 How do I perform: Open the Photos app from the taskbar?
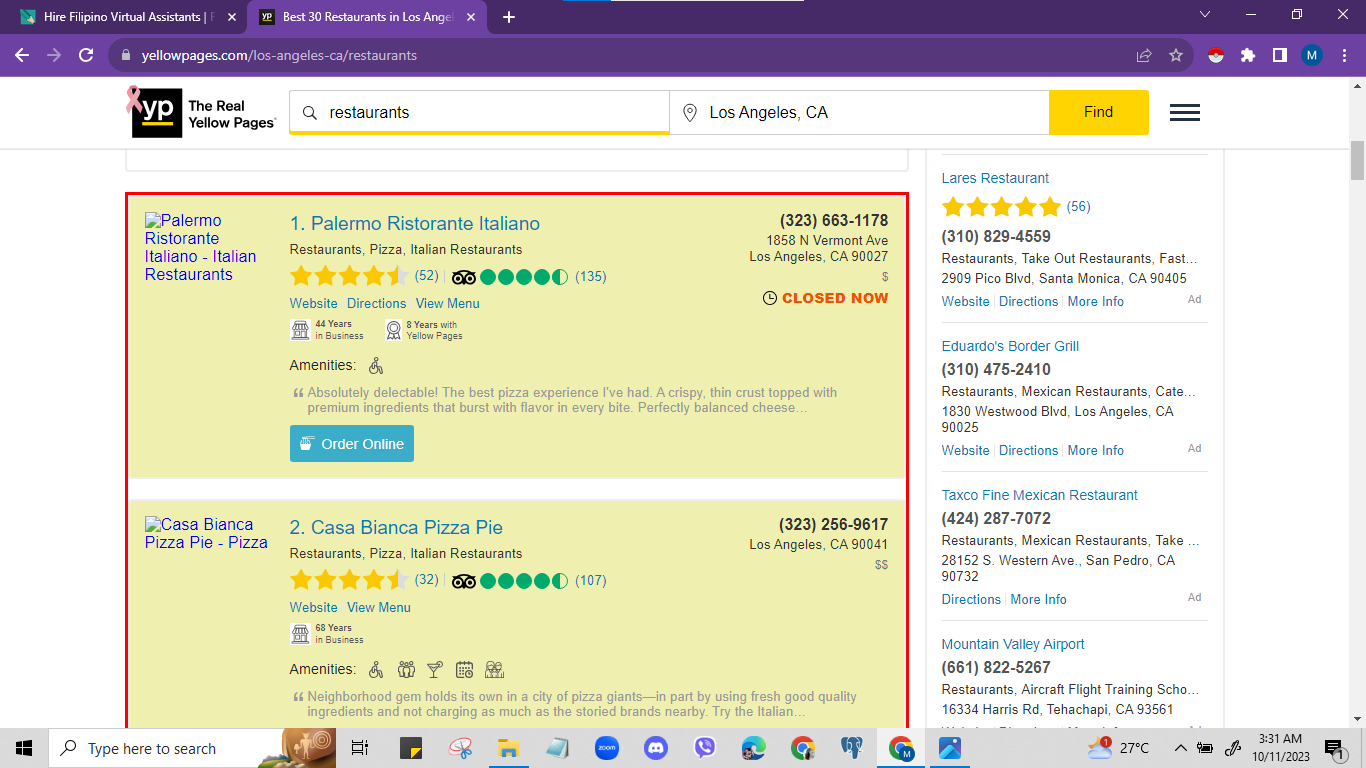pos(950,748)
